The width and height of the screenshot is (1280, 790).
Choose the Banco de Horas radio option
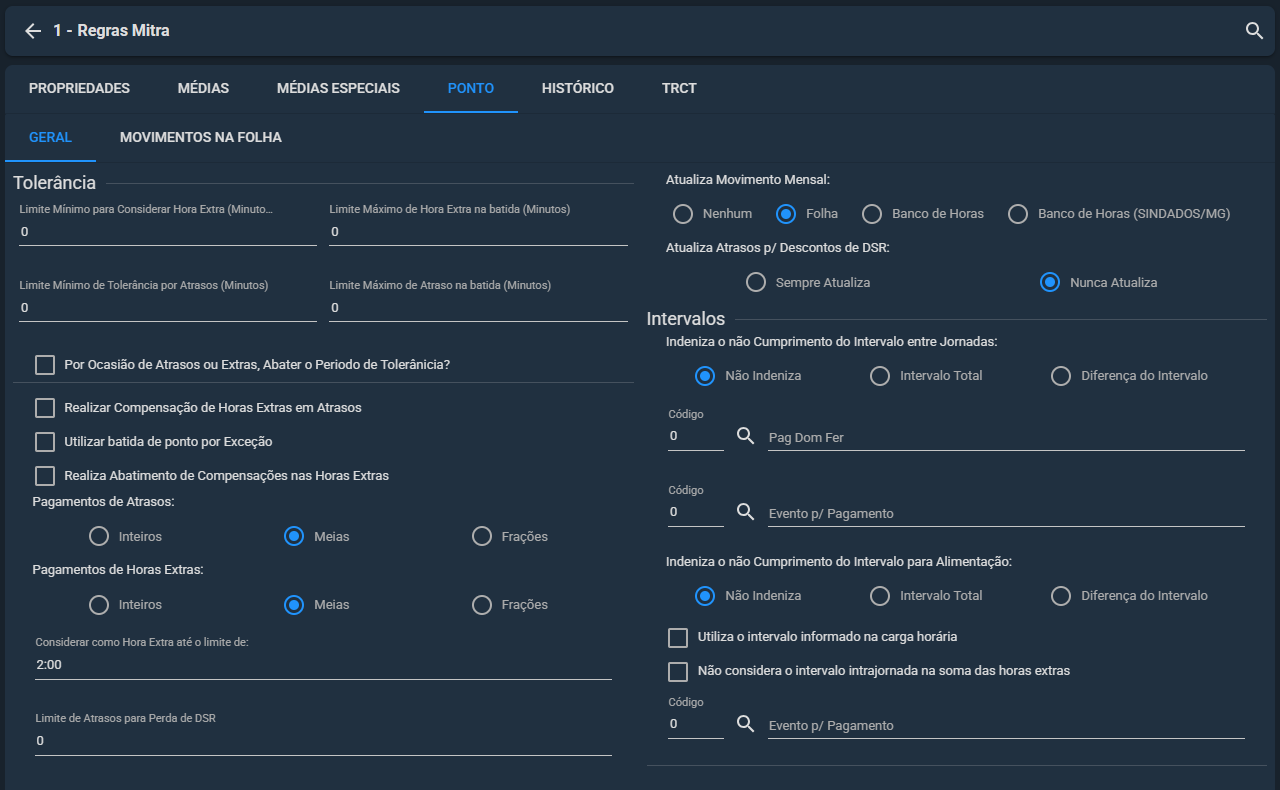[872, 214]
